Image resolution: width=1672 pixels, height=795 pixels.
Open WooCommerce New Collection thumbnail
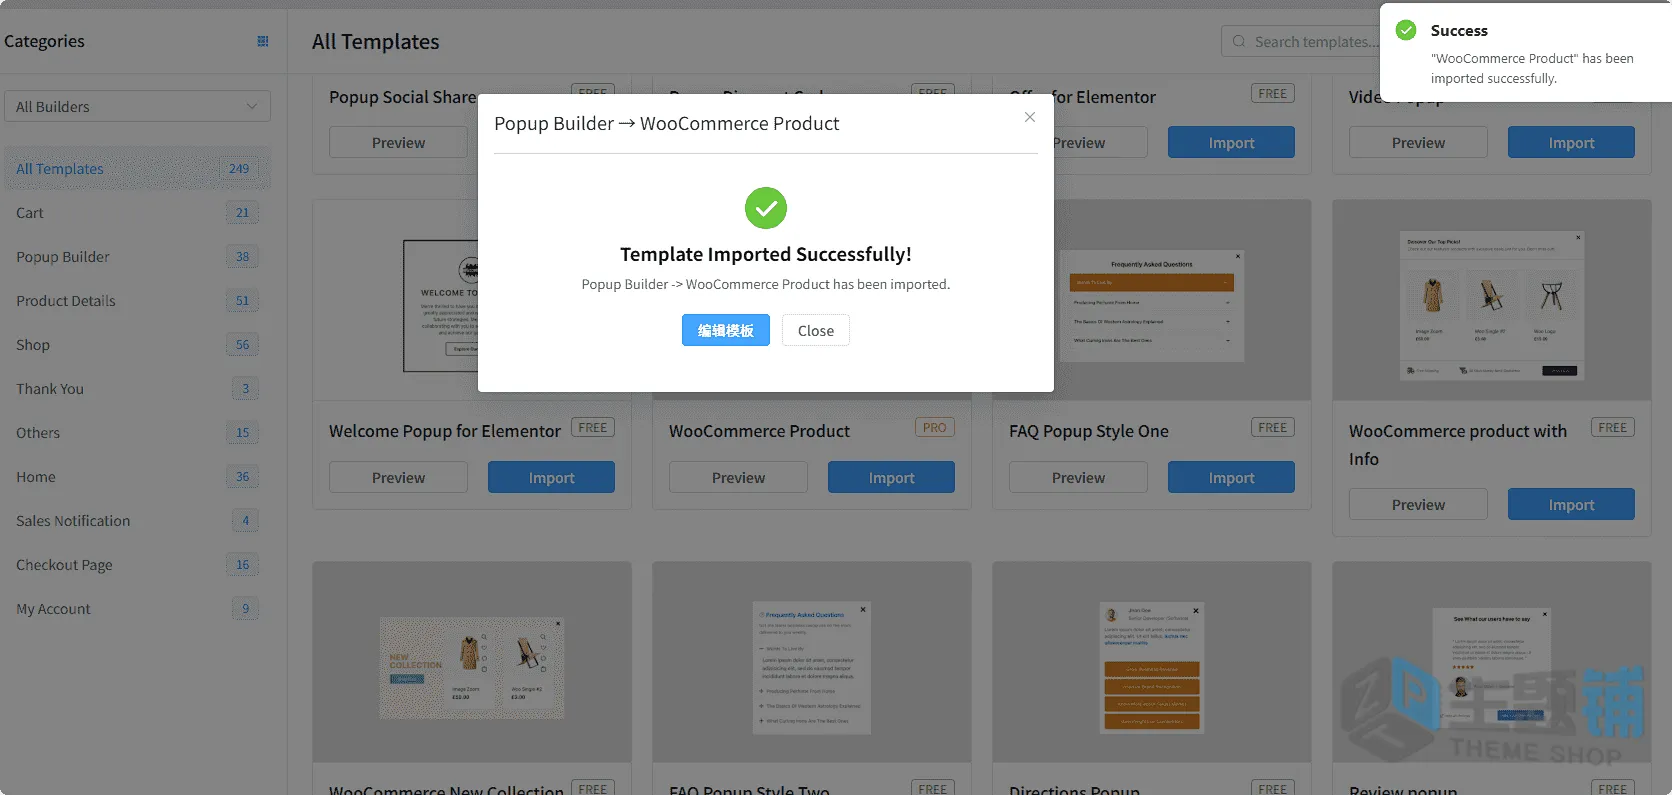[472, 662]
